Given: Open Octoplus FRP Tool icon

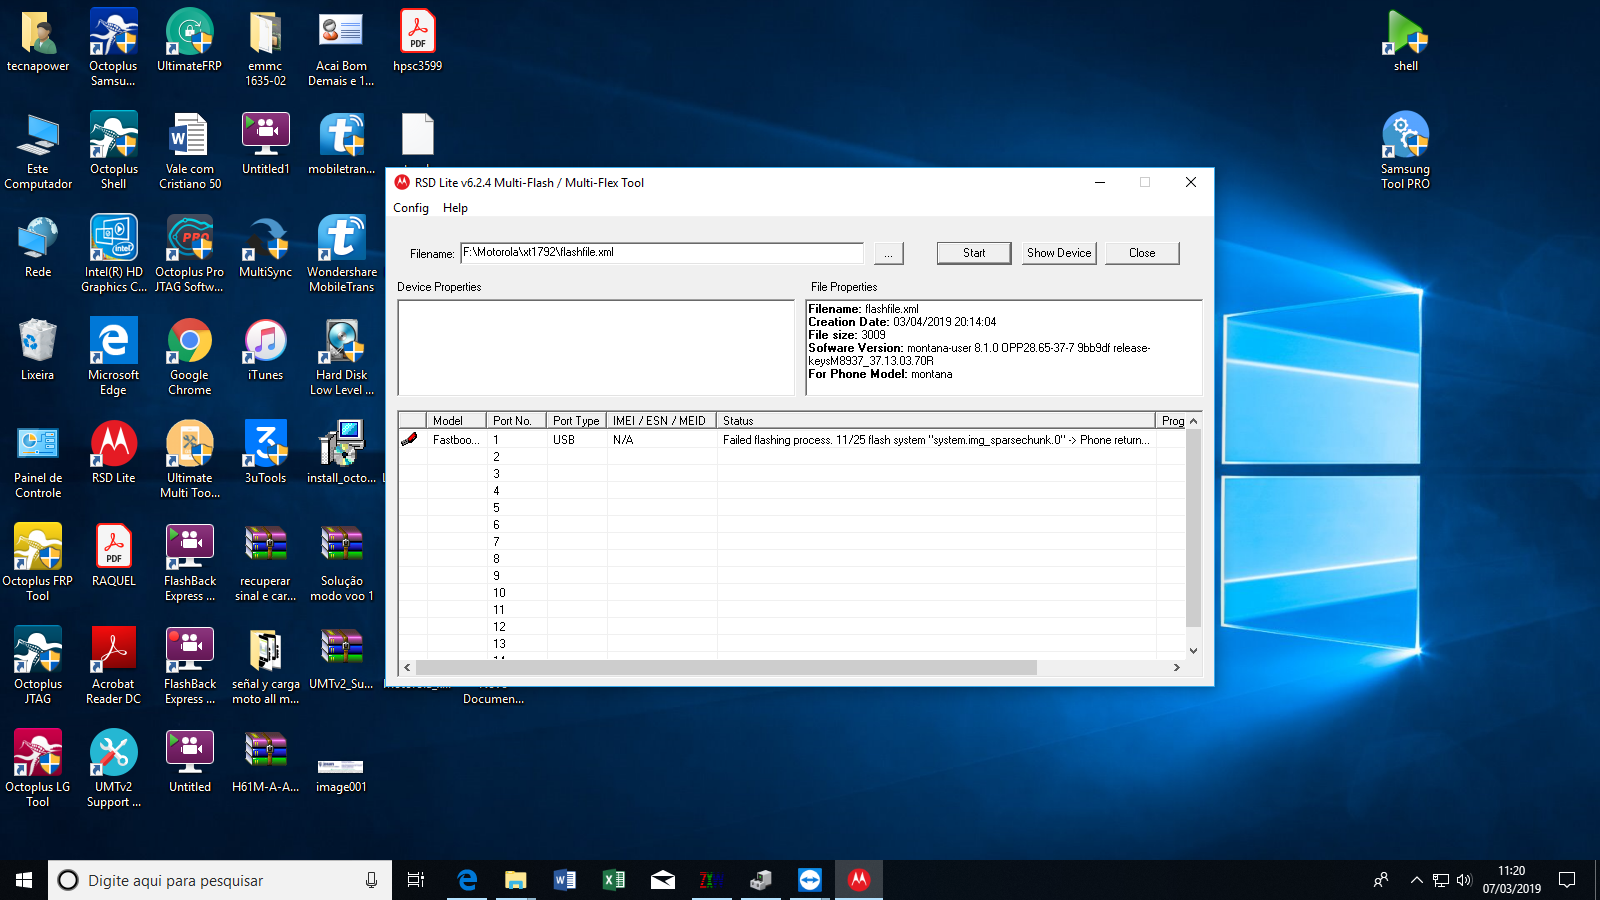Looking at the screenshot, I should (x=38, y=562).
